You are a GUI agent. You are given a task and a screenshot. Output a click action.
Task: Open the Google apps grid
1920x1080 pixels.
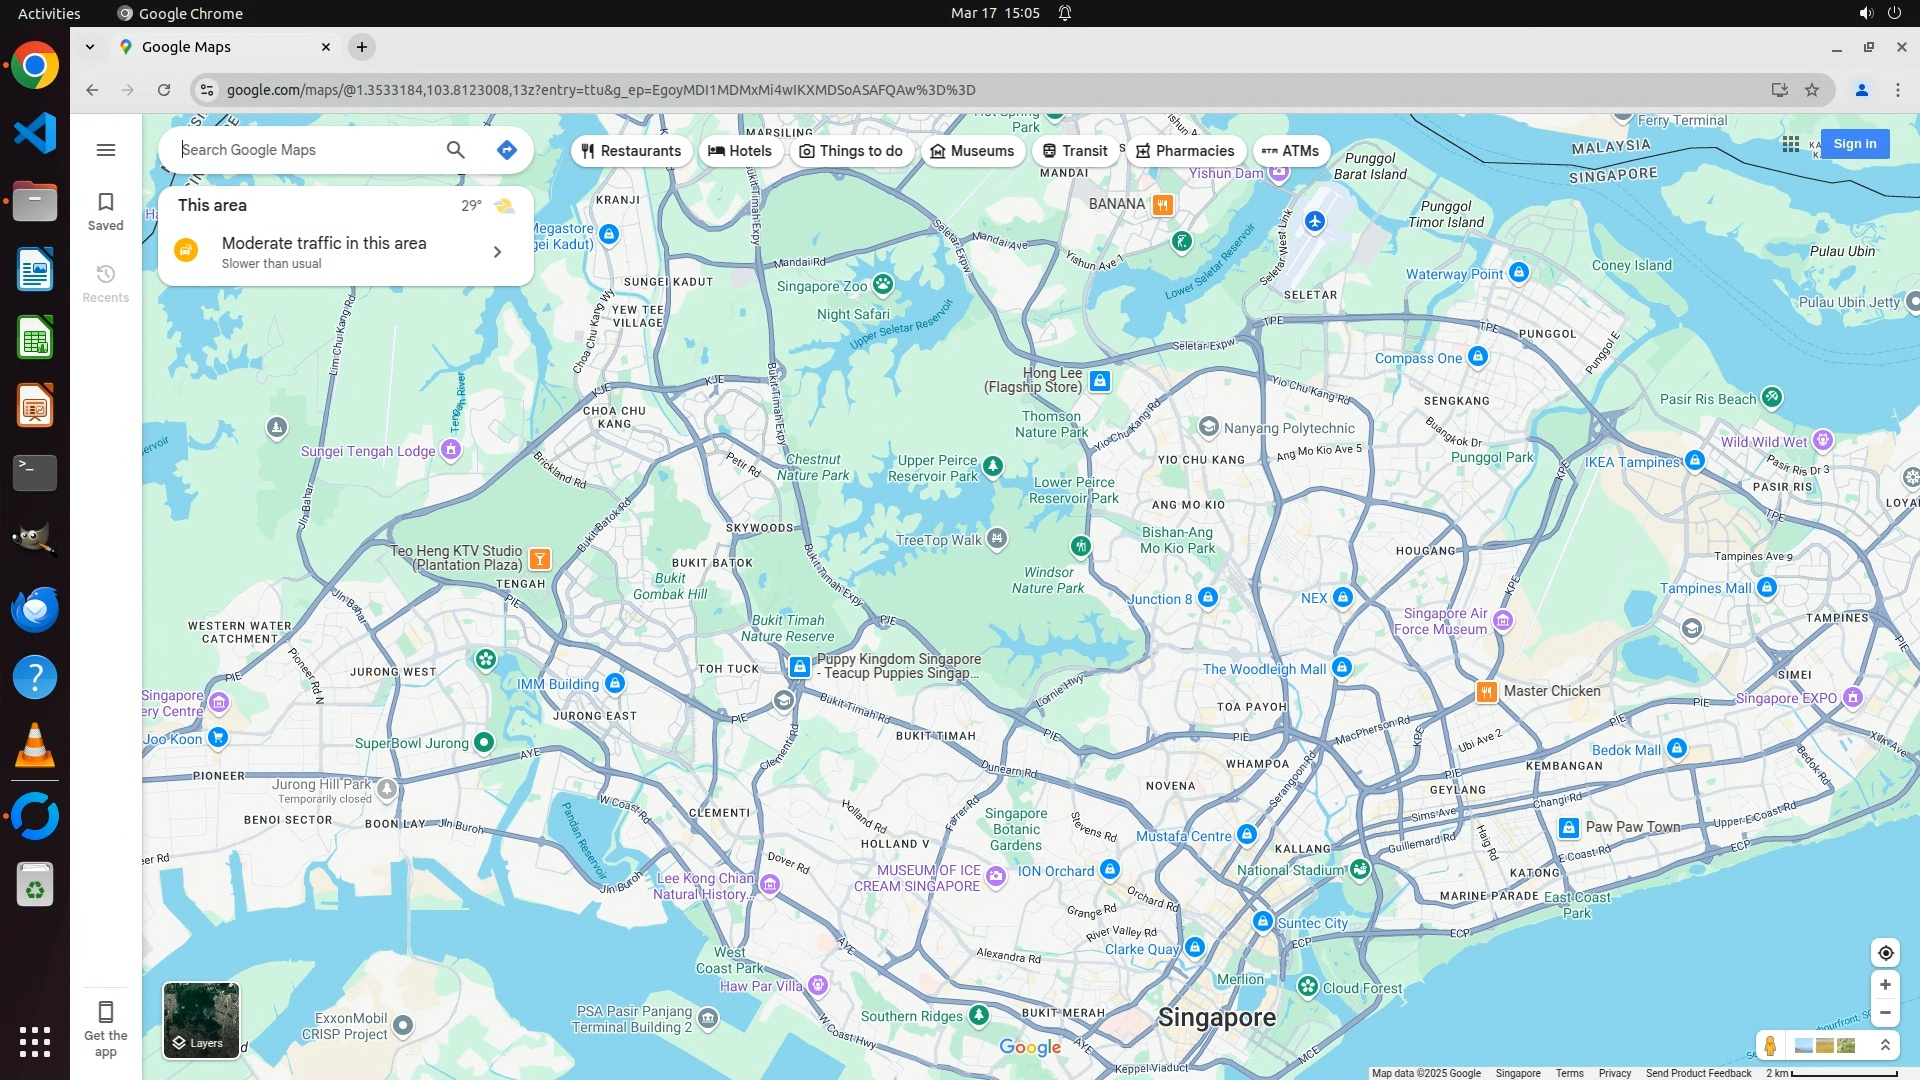coord(1790,144)
